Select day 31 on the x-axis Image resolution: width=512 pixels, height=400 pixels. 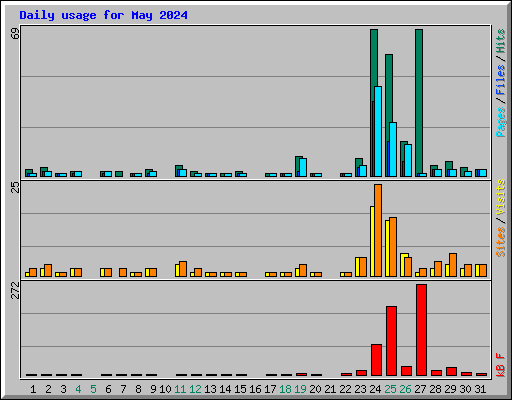click(x=480, y=389)
